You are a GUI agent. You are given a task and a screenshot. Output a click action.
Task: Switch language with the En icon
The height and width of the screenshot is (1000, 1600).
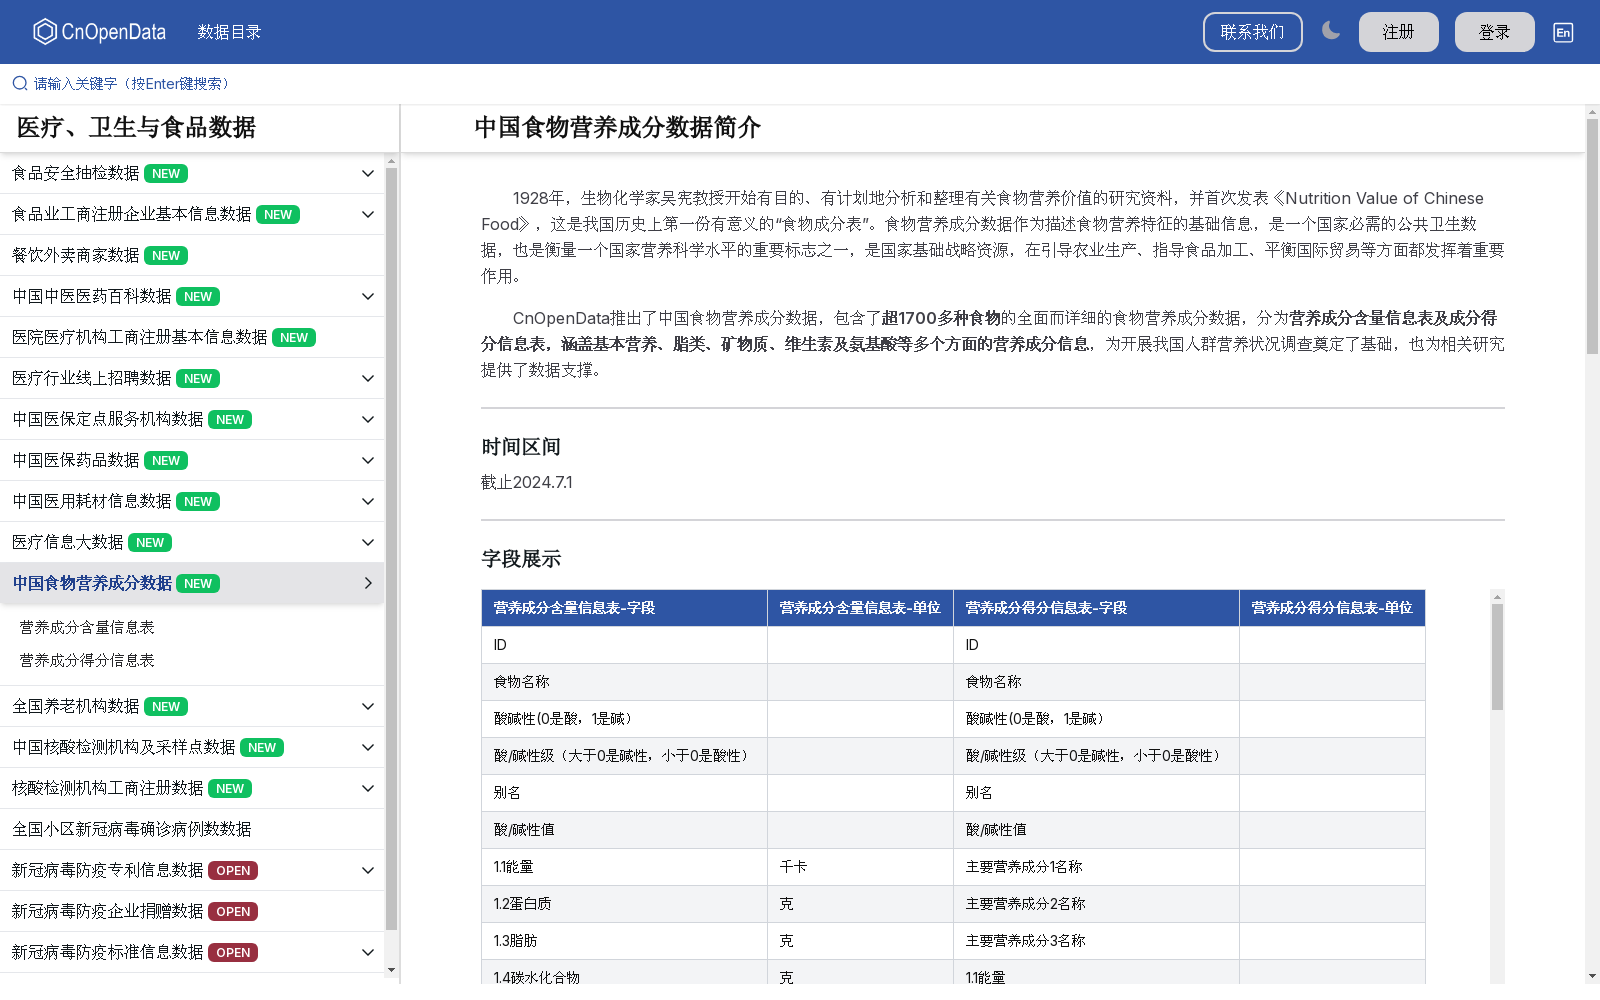(x=1562, y=32)
